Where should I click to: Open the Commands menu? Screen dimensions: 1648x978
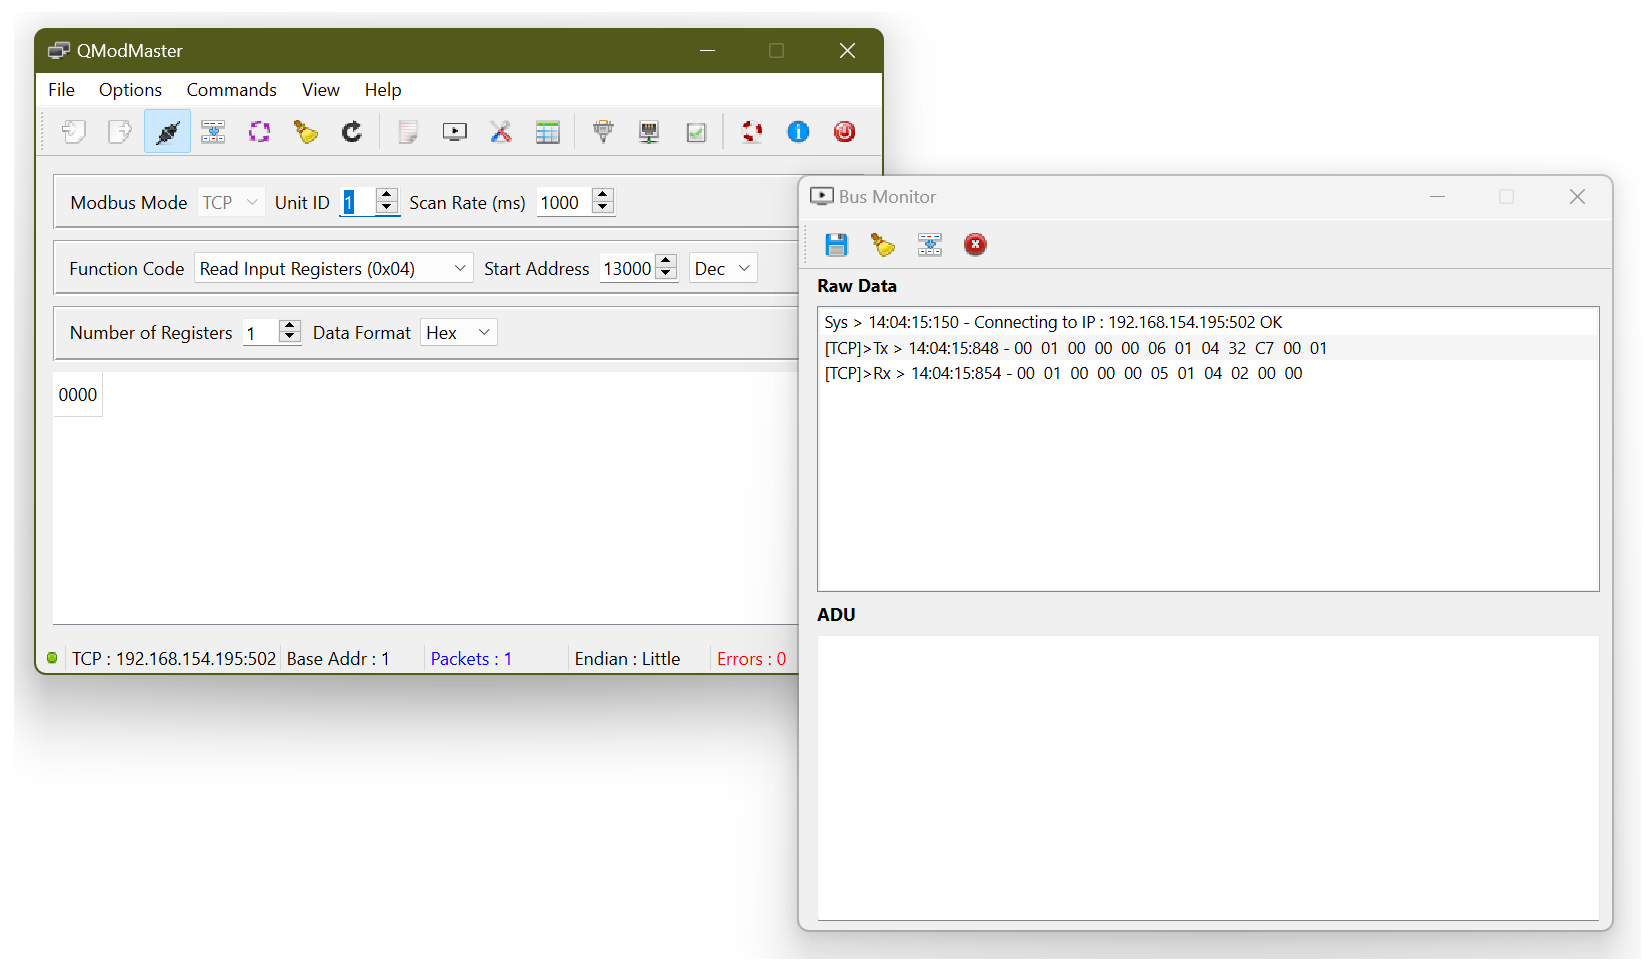tap(232, 90)
